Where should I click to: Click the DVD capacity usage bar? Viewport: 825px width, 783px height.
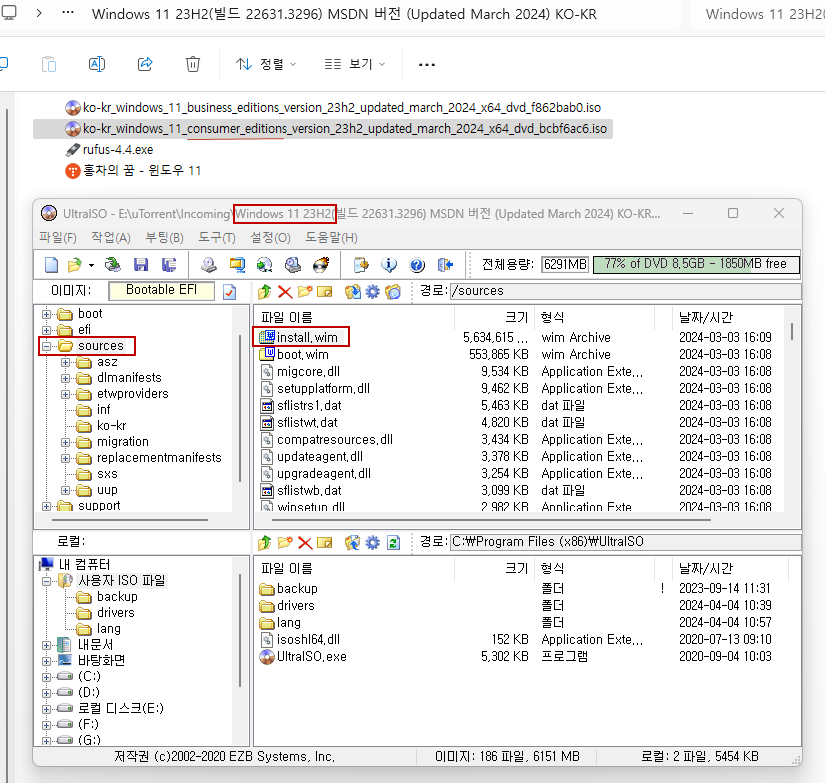coord(696,264)
